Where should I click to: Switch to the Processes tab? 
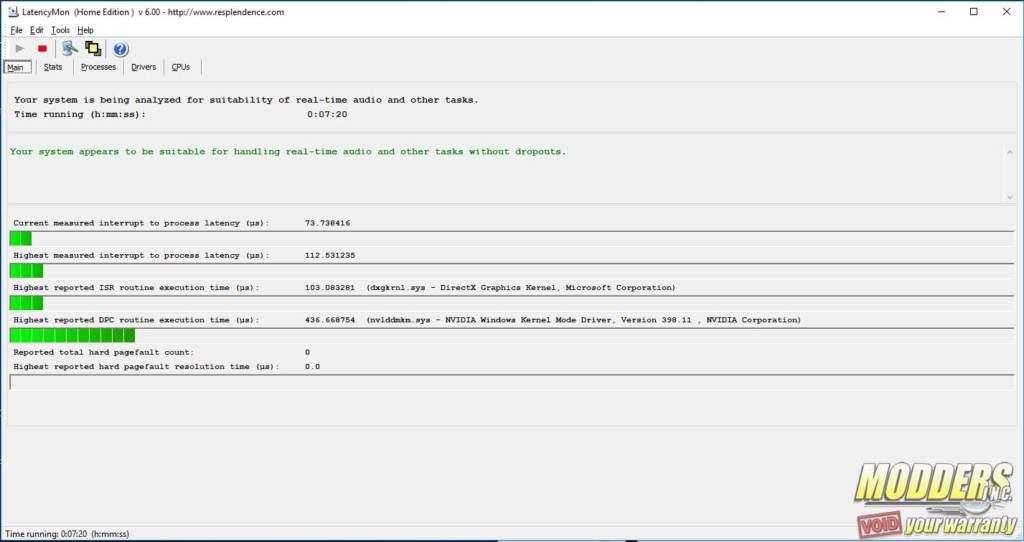[x=98, y=67]
